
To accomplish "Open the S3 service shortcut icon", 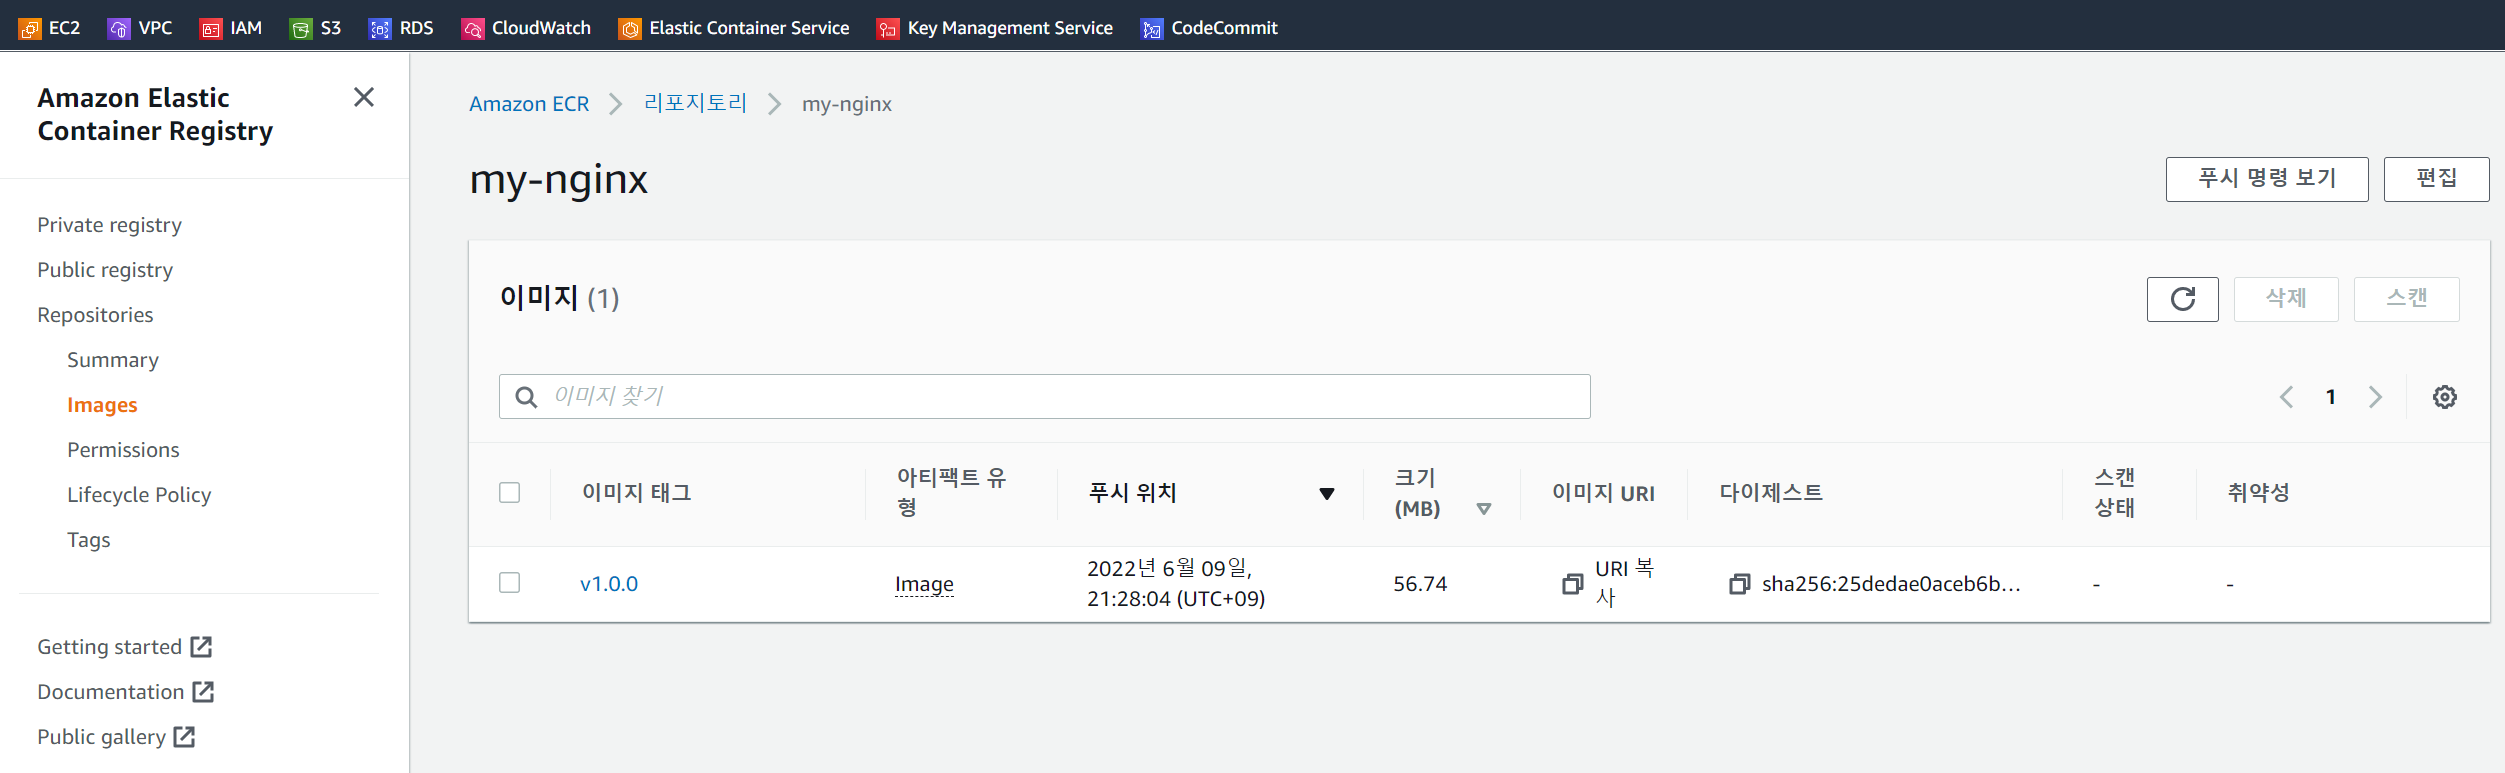I will pyautogui.click(x=301, y=29).
